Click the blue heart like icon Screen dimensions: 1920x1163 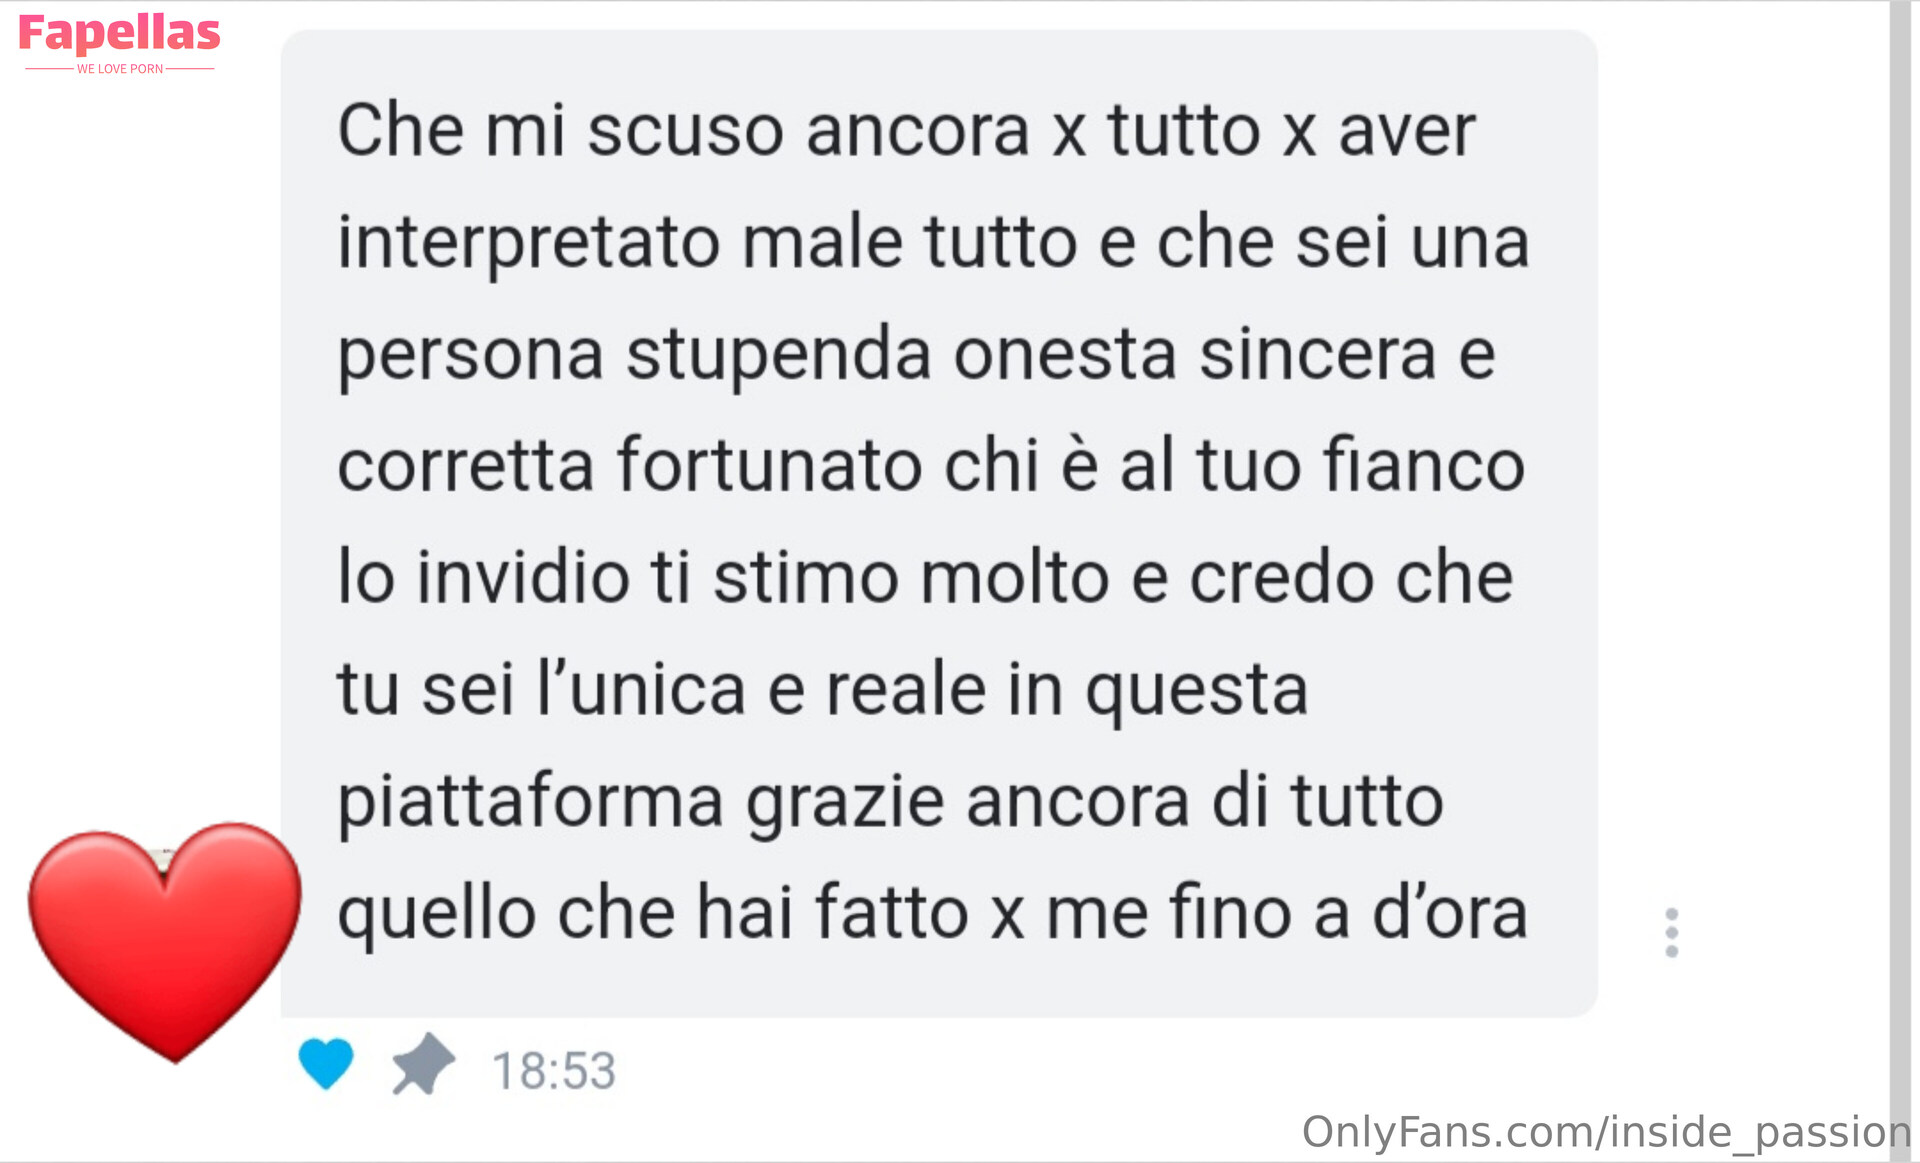[x=326, y=1064]
